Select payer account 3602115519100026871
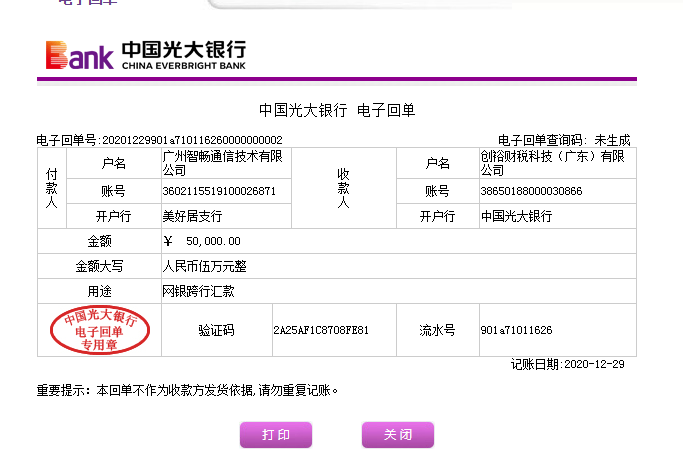 [x=219, y=191]
